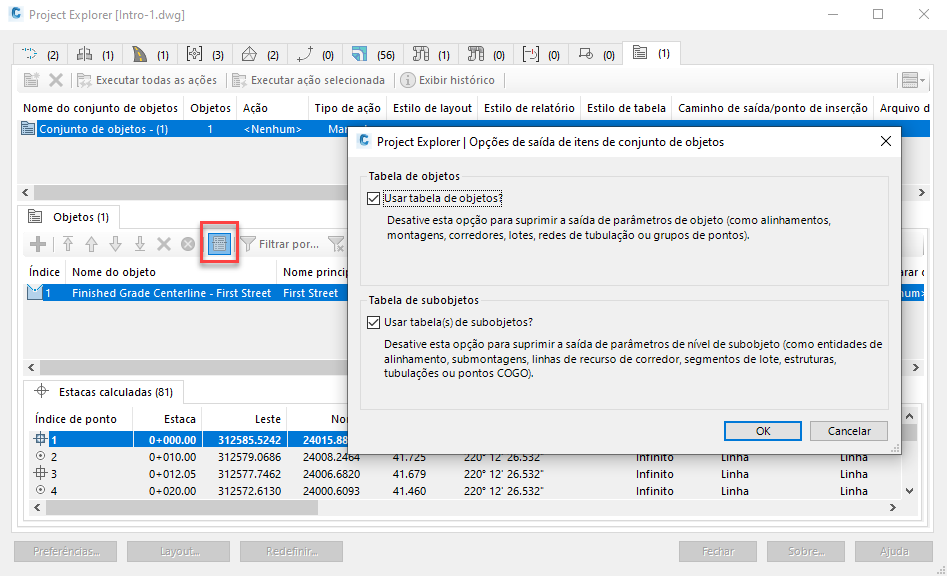Viewport: 947px width, 576px height.
Task: Click Executar todas as ações
Action: (147, 80)
